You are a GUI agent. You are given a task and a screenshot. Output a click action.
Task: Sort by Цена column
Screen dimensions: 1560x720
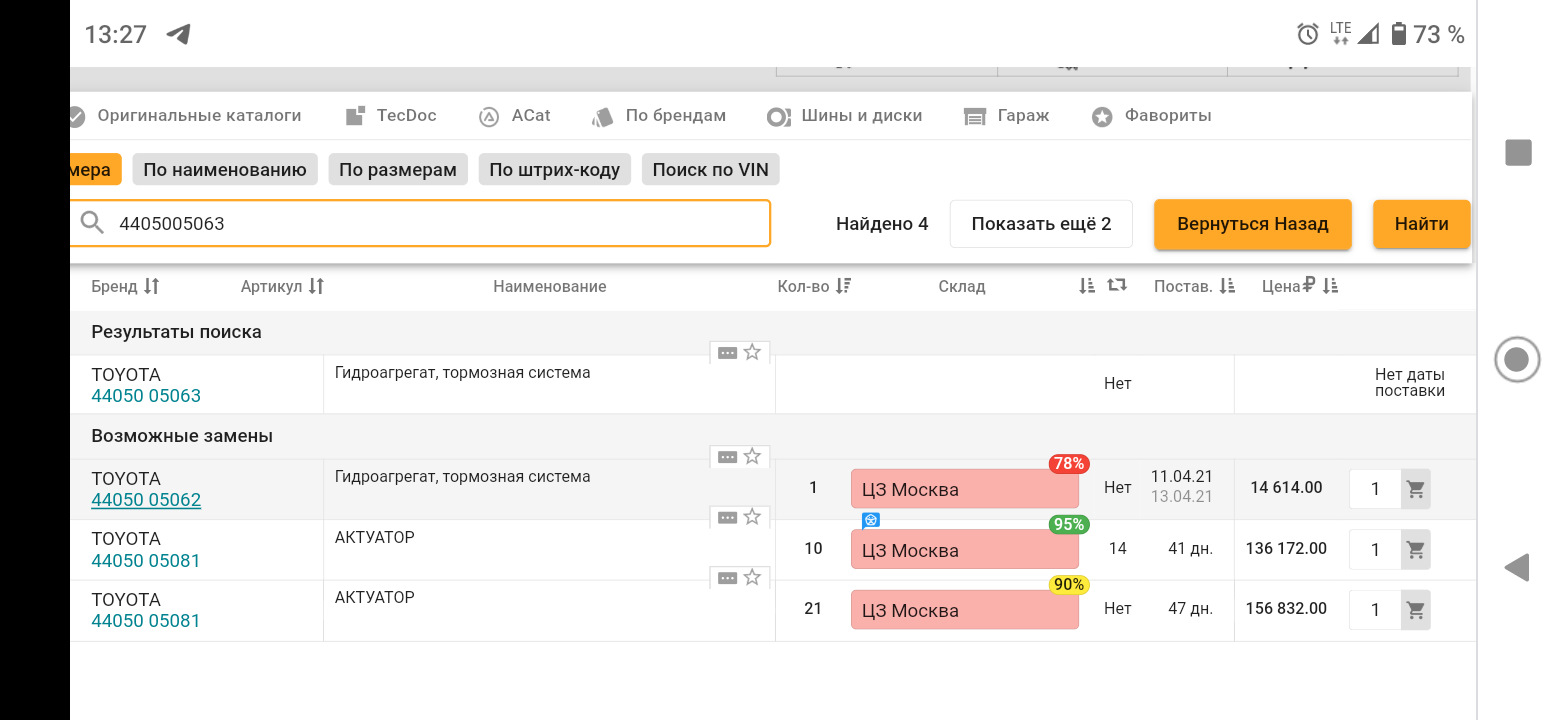1300,286
